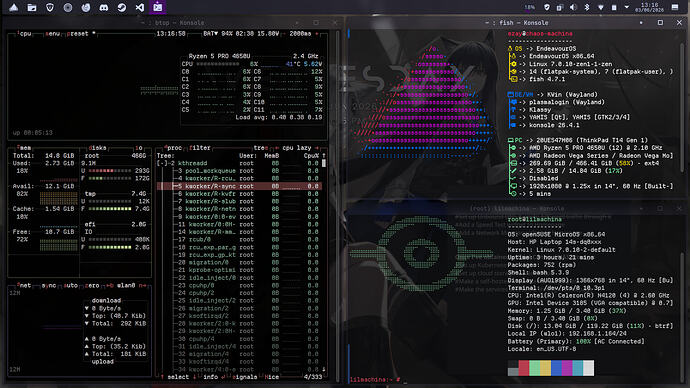
Task: Click the btop Konsole window scrollbar
Action: click(x=338, y=205)
